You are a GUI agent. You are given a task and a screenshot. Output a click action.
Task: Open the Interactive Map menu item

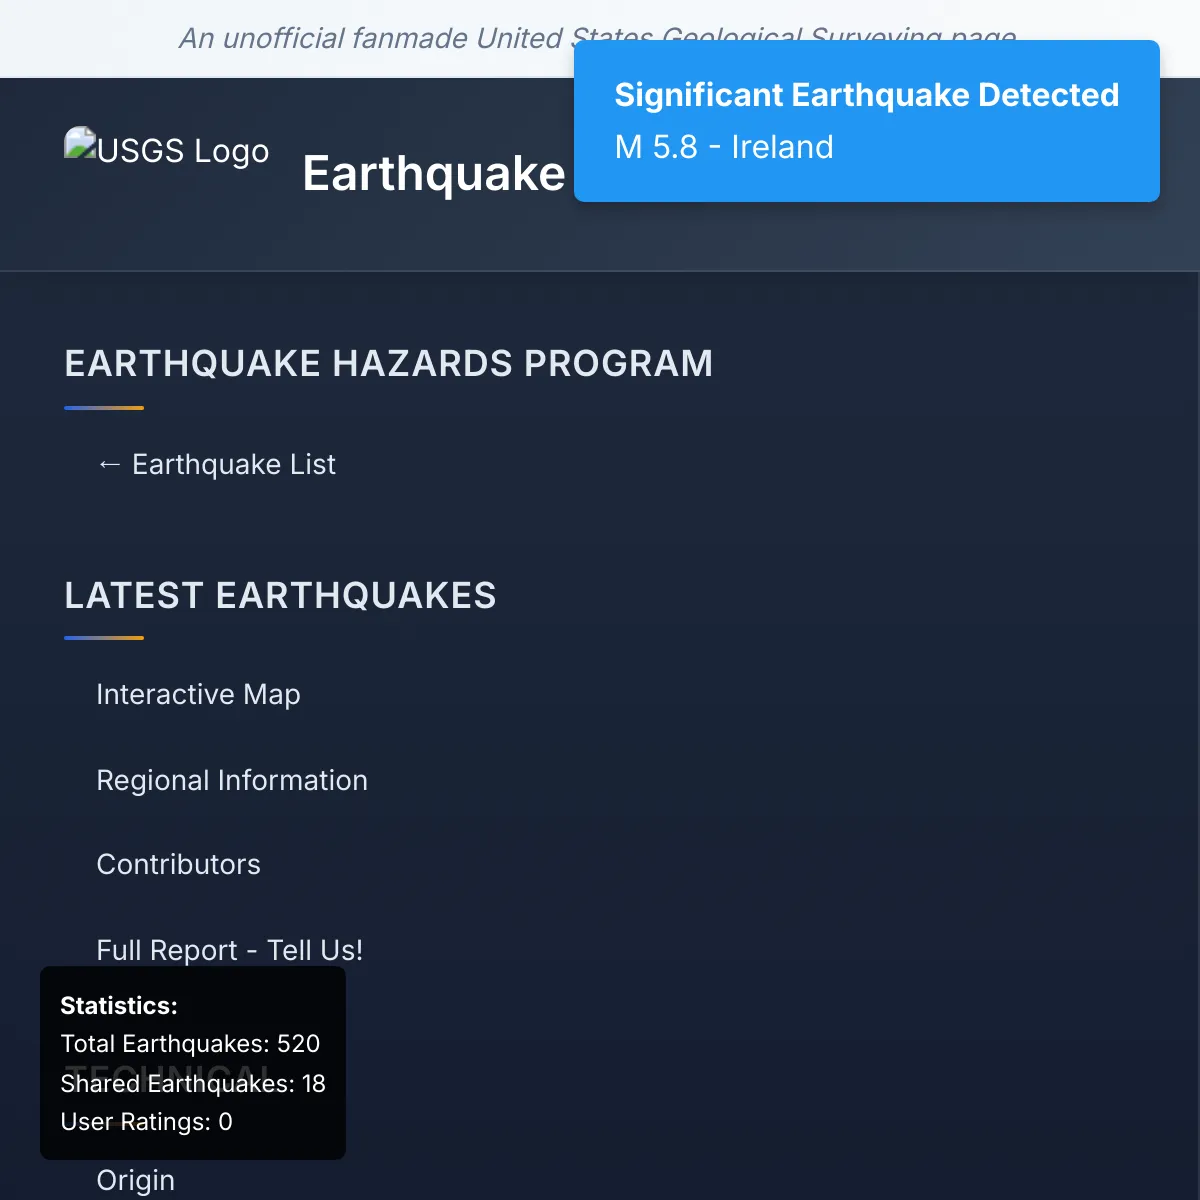pos(198,694)
